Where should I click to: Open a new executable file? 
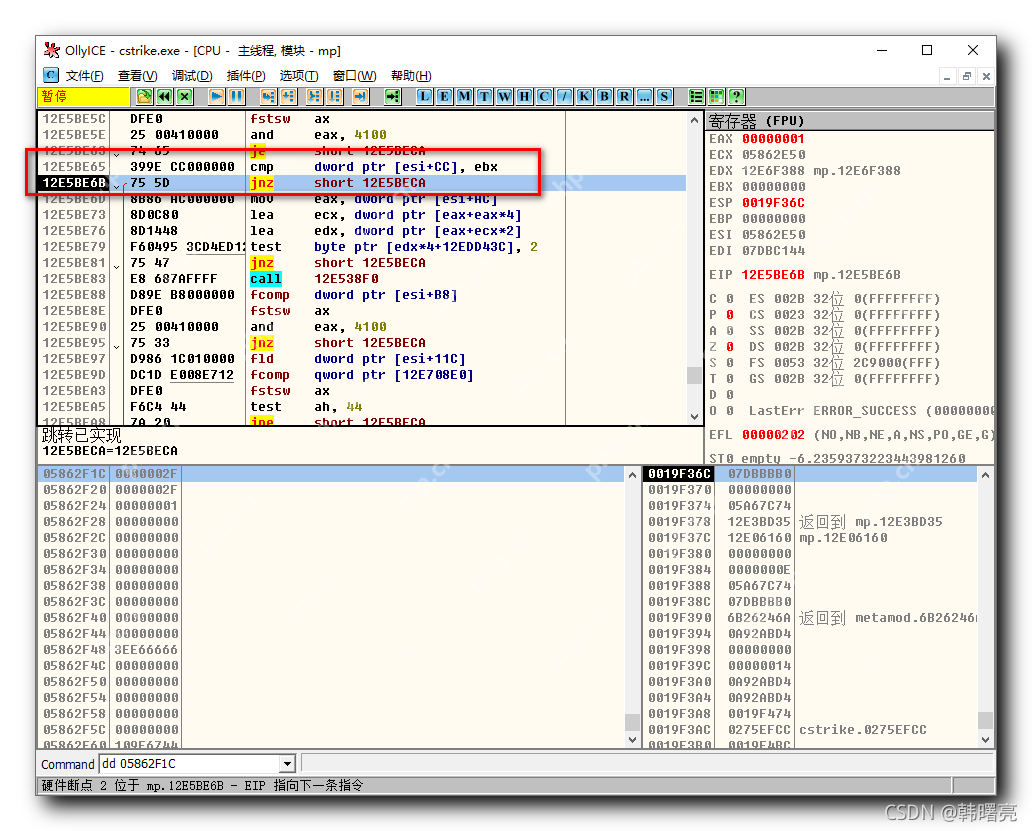pos(145,96)
